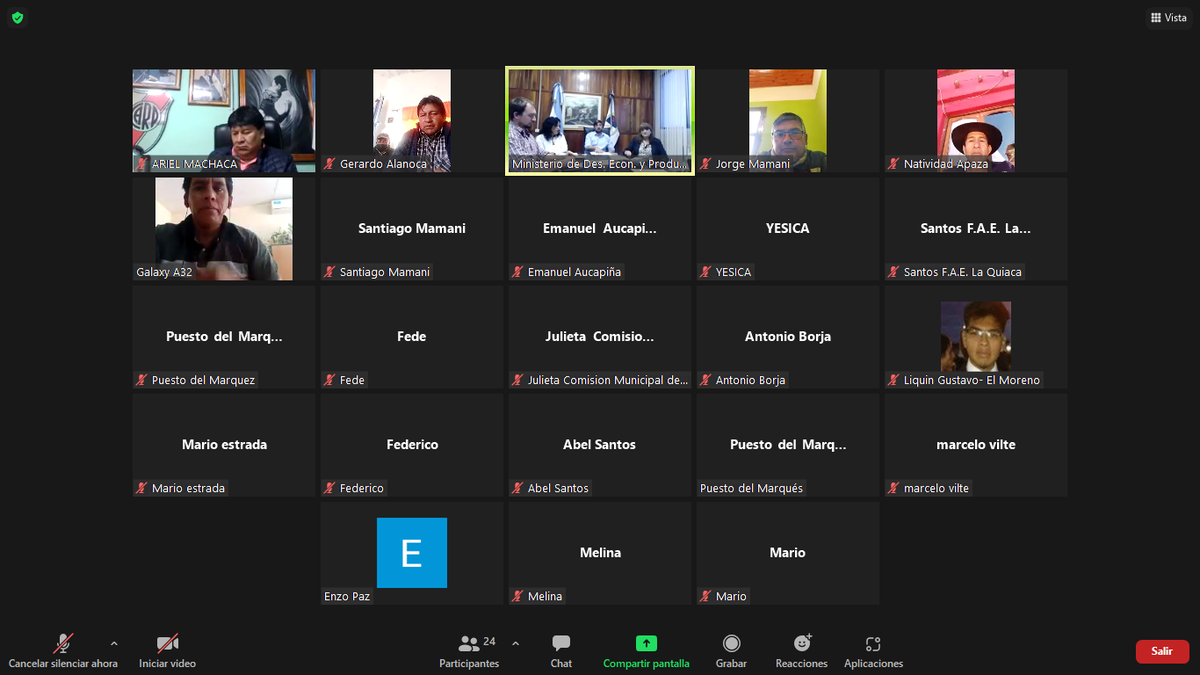Screen dimensions: 1200x675
Task: Open the Participantes panel
Action: [x=469, y=651]
